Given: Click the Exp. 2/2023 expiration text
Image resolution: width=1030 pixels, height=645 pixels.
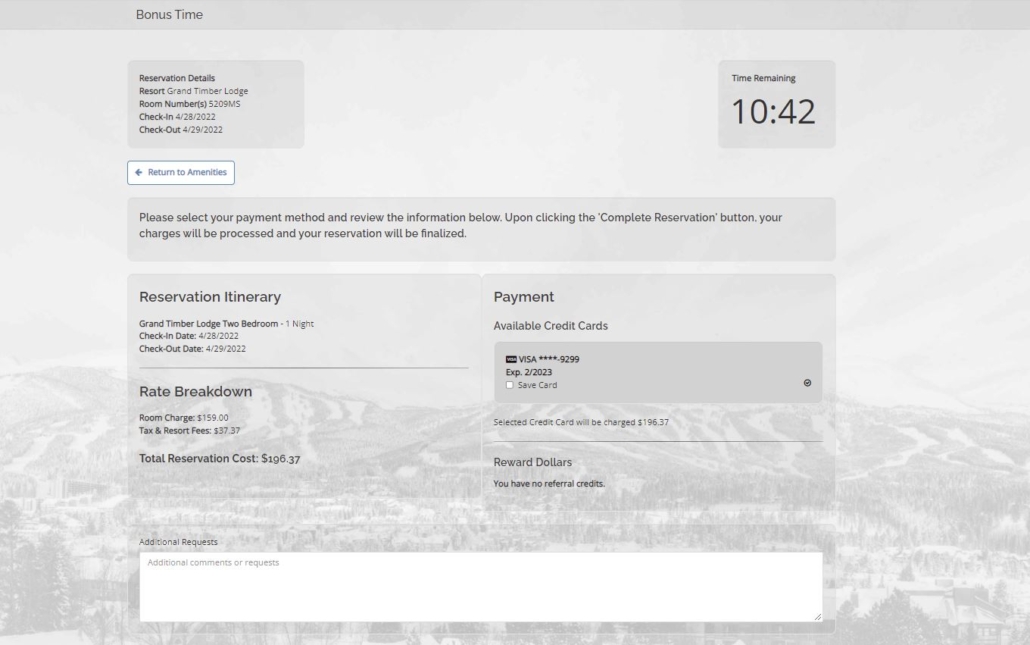Looking at the screenshot, I should pyautogui.click(x=529, y=372).
